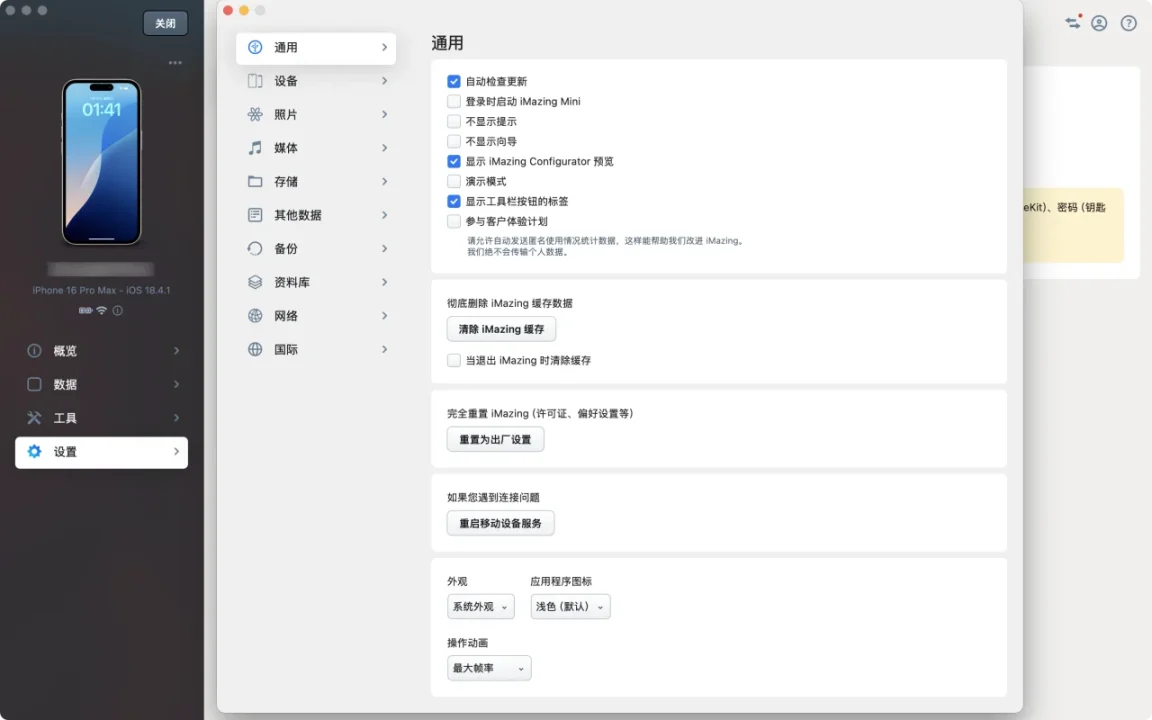Expand chevron on the 概览 sidebar row
The image size is (1152, 720).
[x=176, y=350]
